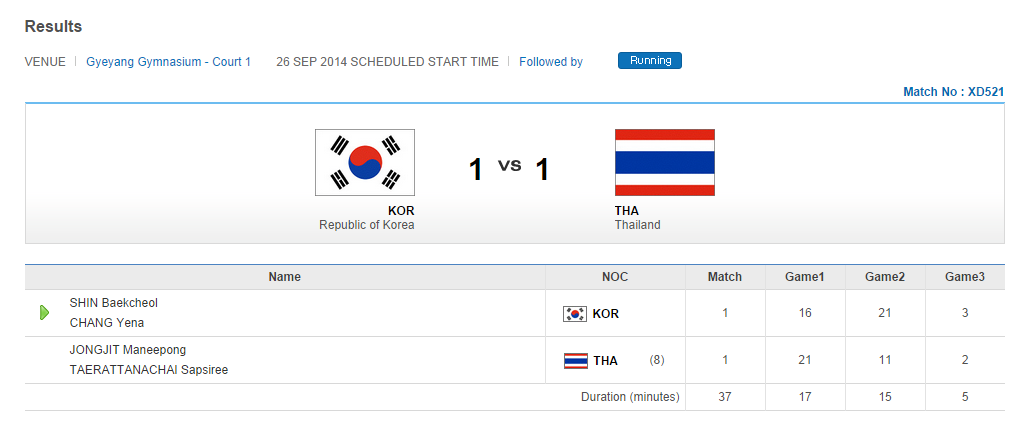The width and height of the screenshot is (1033, 430).
Task: Click the Match No : XD521 label
Action: 953,92
